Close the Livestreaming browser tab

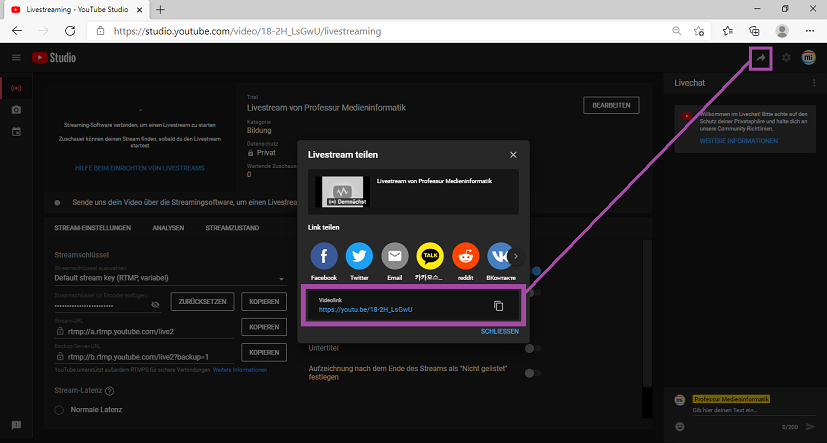140,9
